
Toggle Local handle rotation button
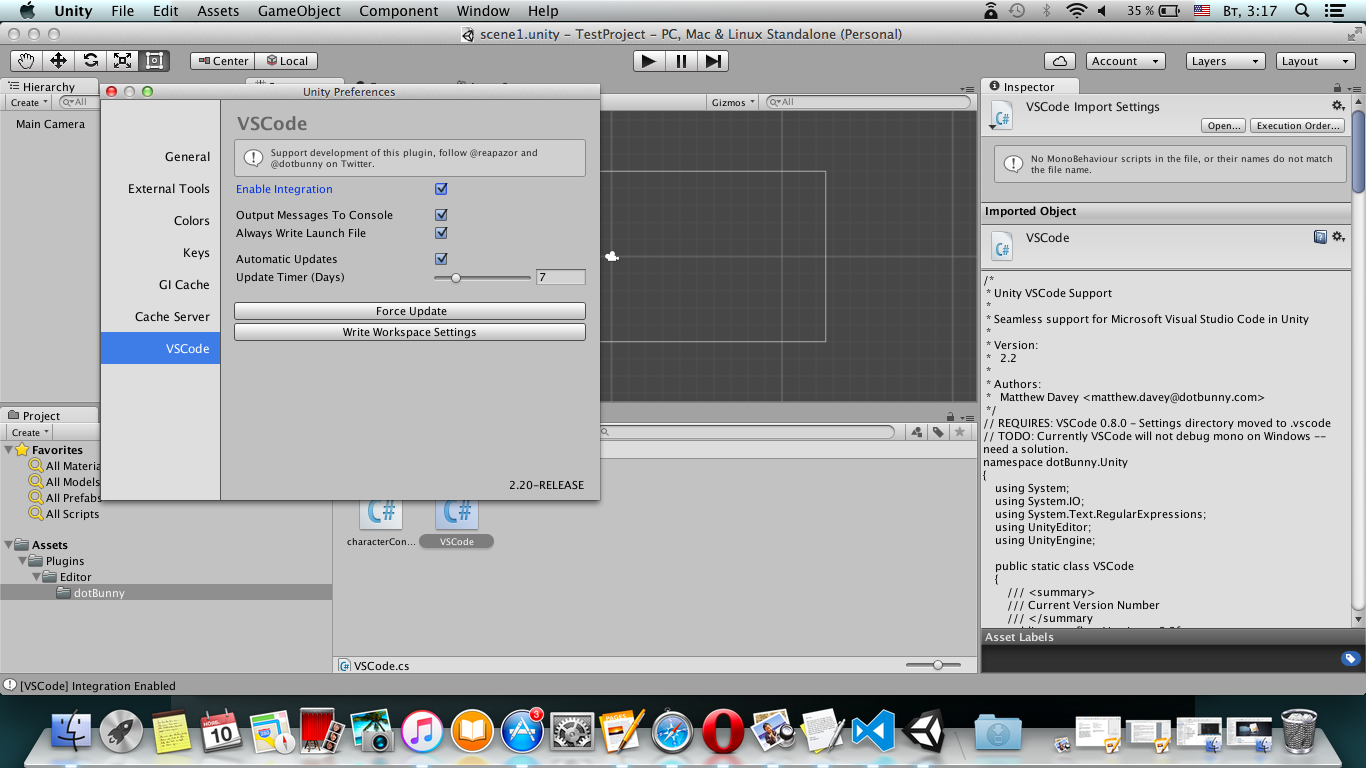click(x=287, y=61)
